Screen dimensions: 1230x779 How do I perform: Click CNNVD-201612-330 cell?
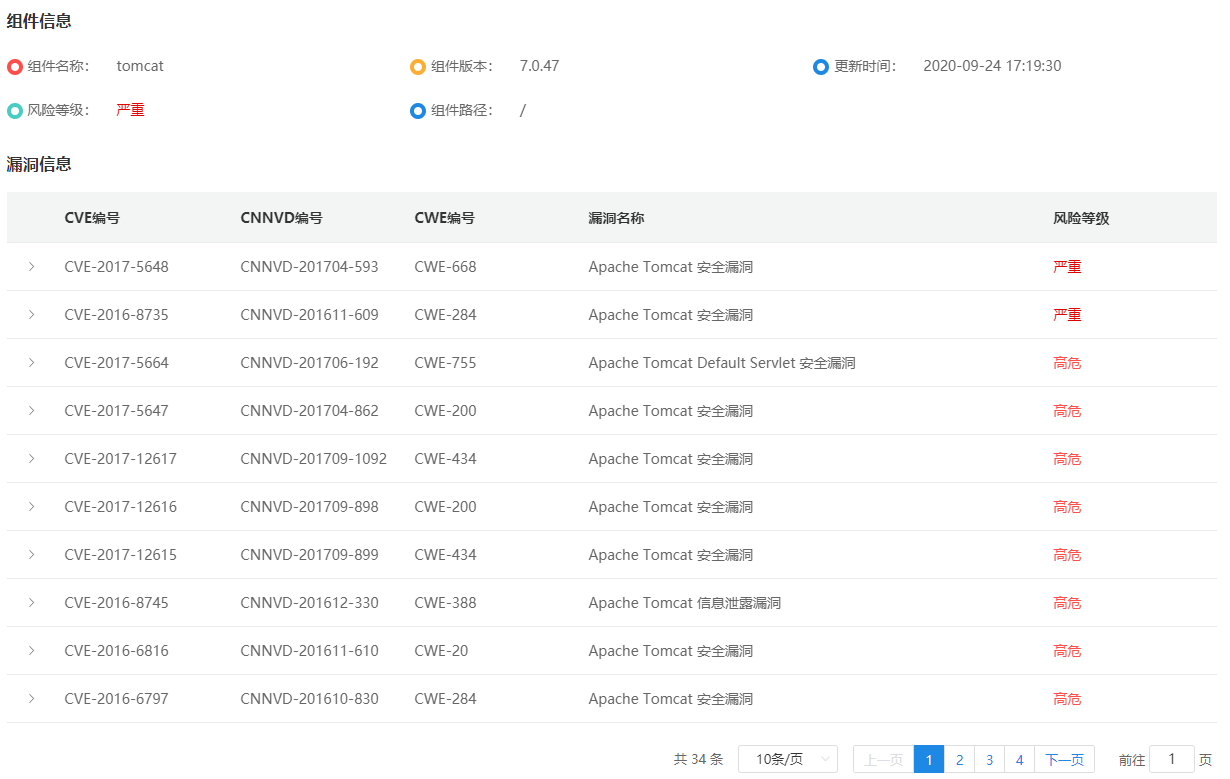coord(310,603)
